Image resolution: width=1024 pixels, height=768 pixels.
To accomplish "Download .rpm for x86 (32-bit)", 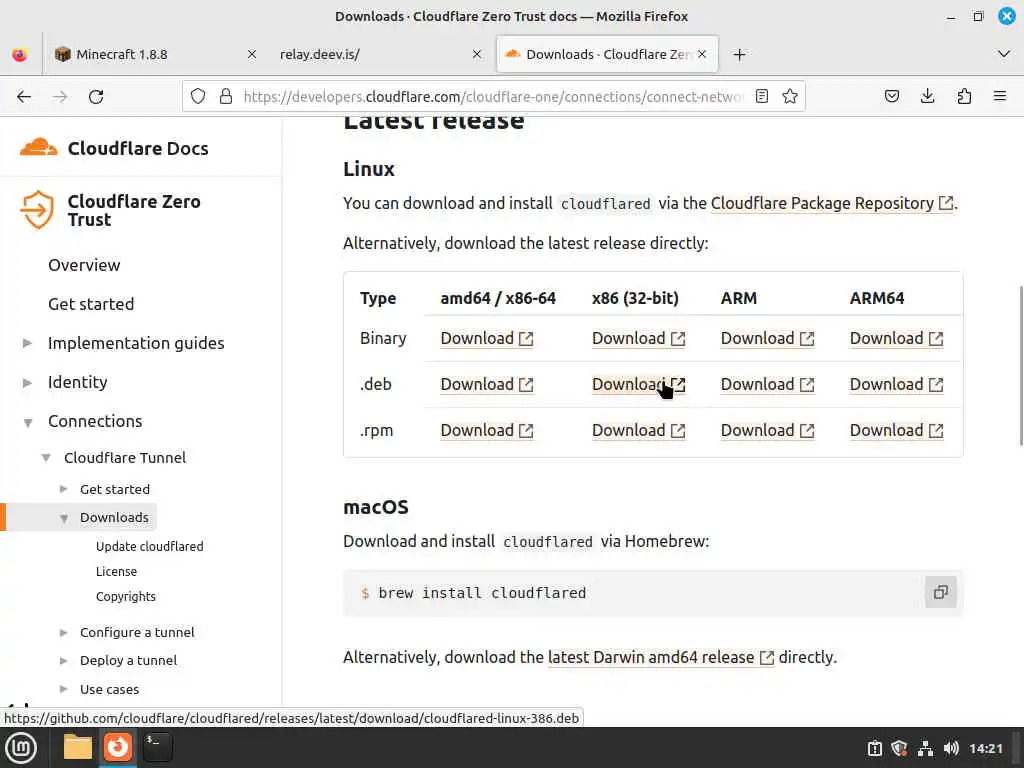I will [638, 430].
